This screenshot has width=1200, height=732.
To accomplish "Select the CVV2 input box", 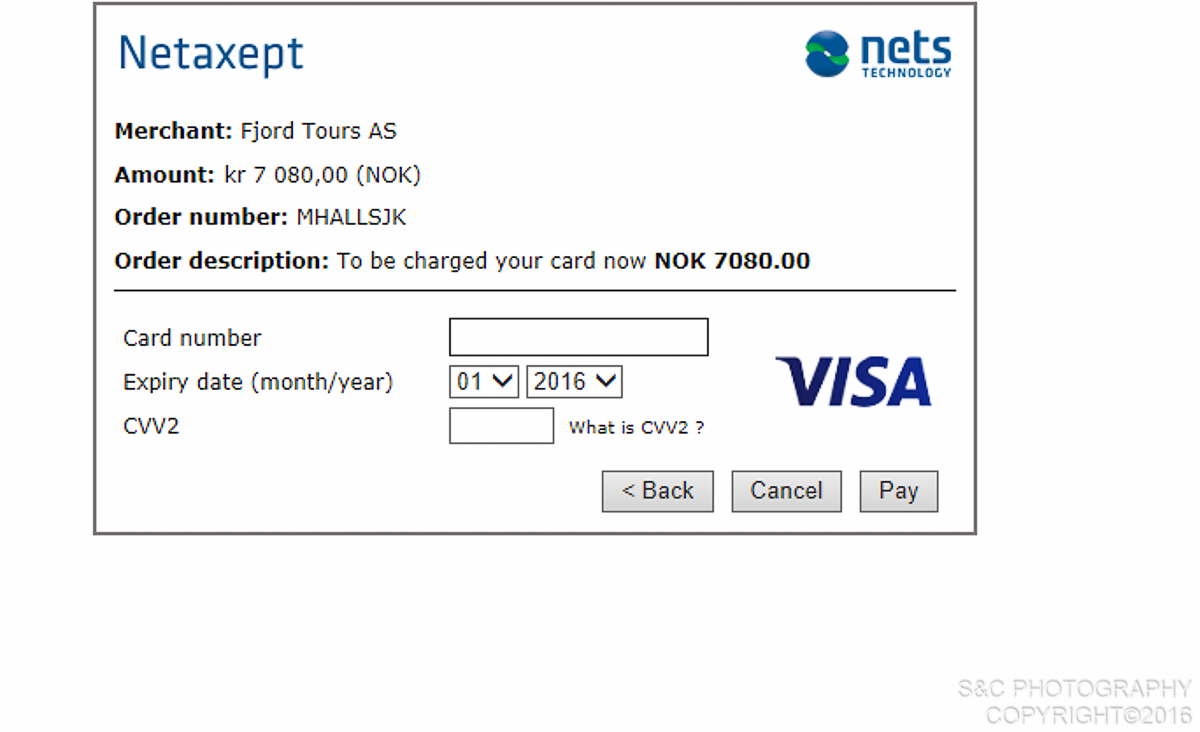I will pyautogui.click(x=501, y=426).
